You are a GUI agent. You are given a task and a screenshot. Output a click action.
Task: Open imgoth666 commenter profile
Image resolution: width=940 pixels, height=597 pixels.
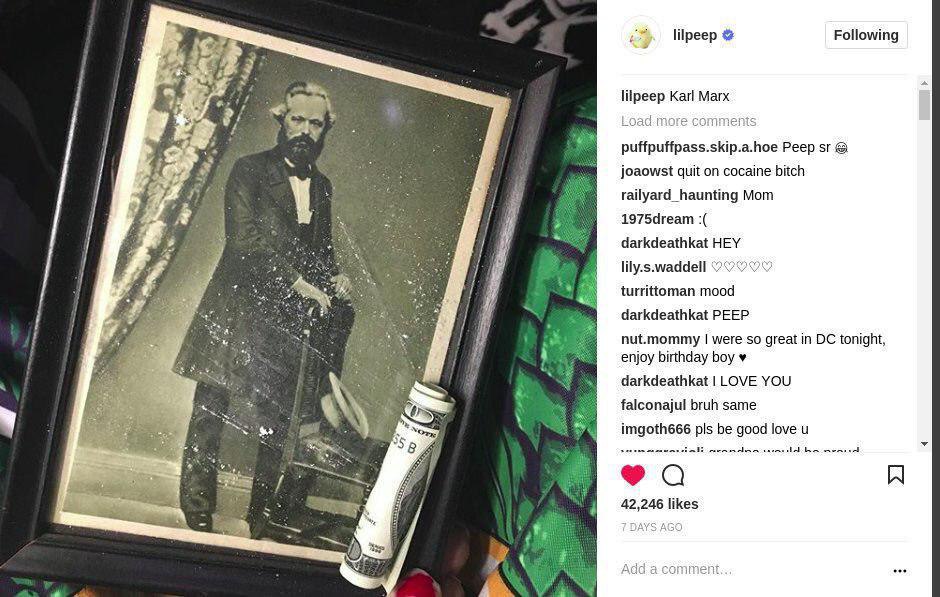click(x=656, y=429)
